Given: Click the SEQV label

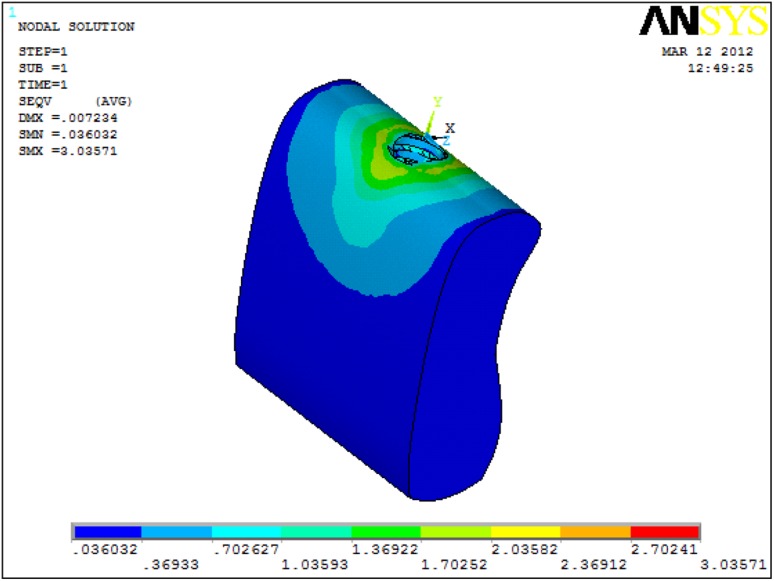Looking at the screenshot, I should click(x=35, y=101).
